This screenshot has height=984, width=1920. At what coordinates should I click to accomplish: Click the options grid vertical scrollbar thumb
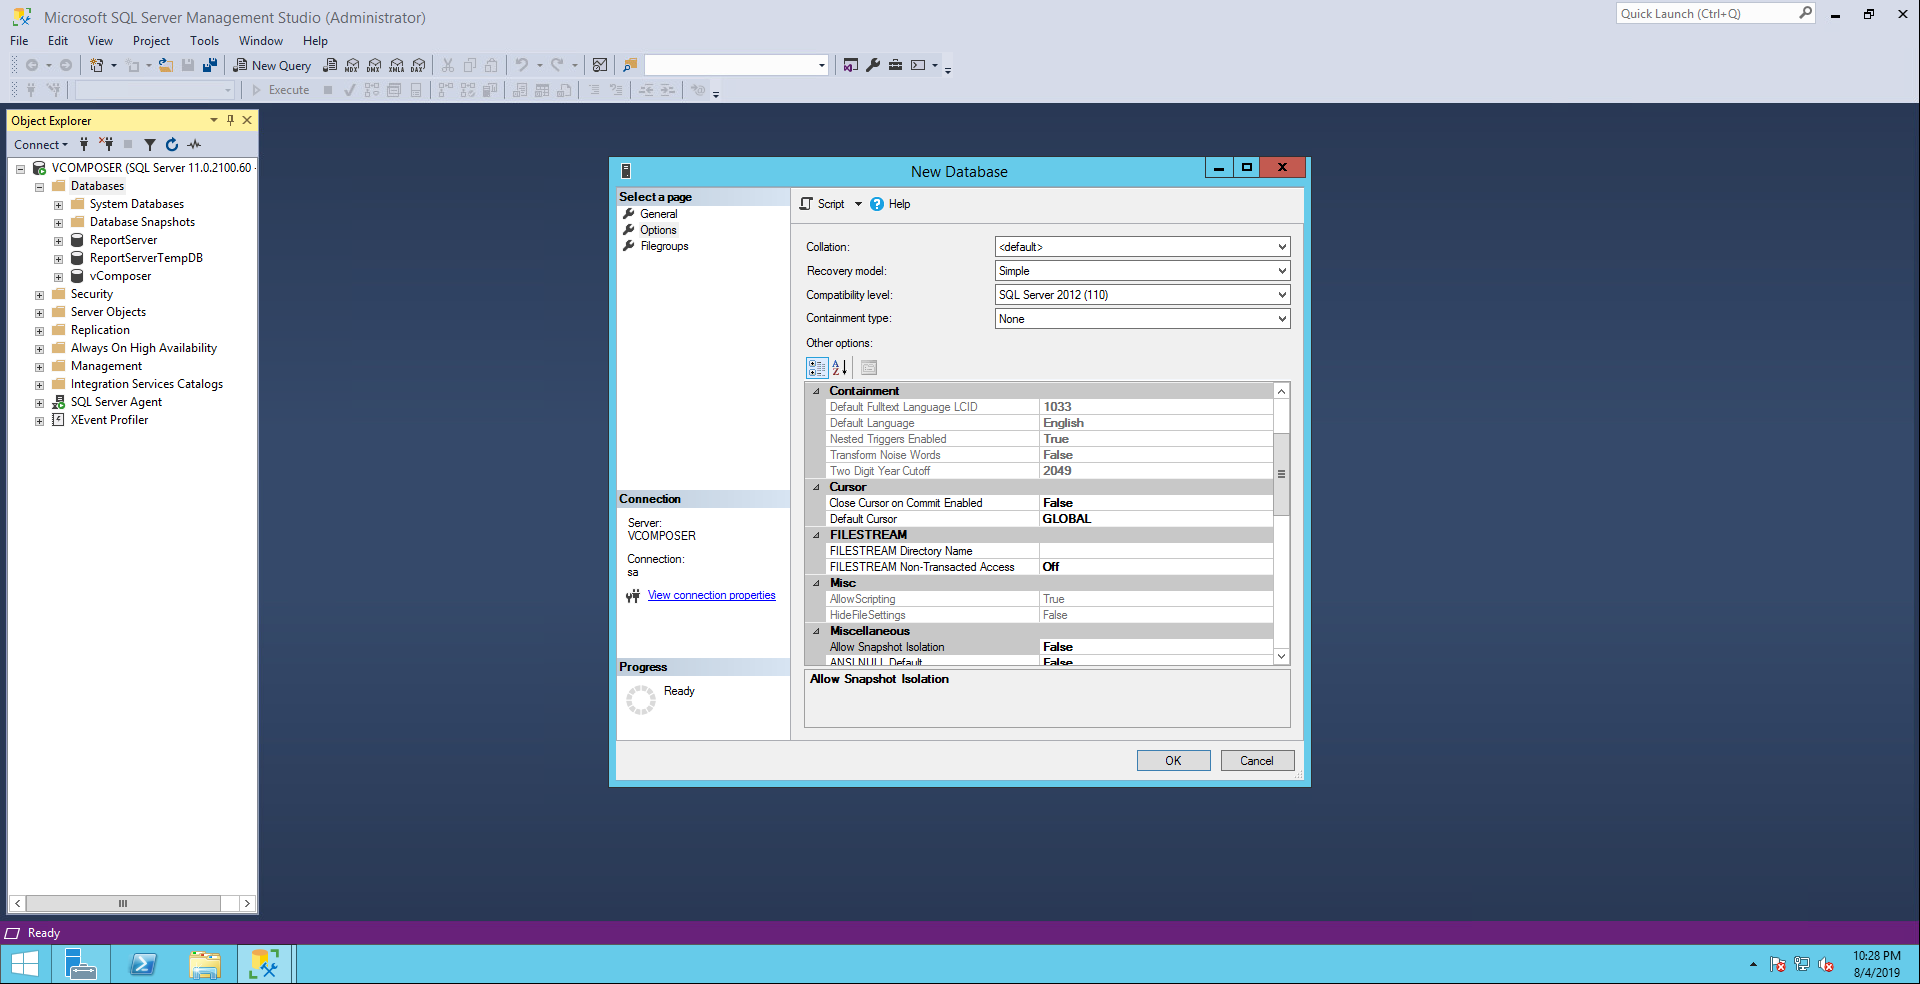tap(1281, 474)
